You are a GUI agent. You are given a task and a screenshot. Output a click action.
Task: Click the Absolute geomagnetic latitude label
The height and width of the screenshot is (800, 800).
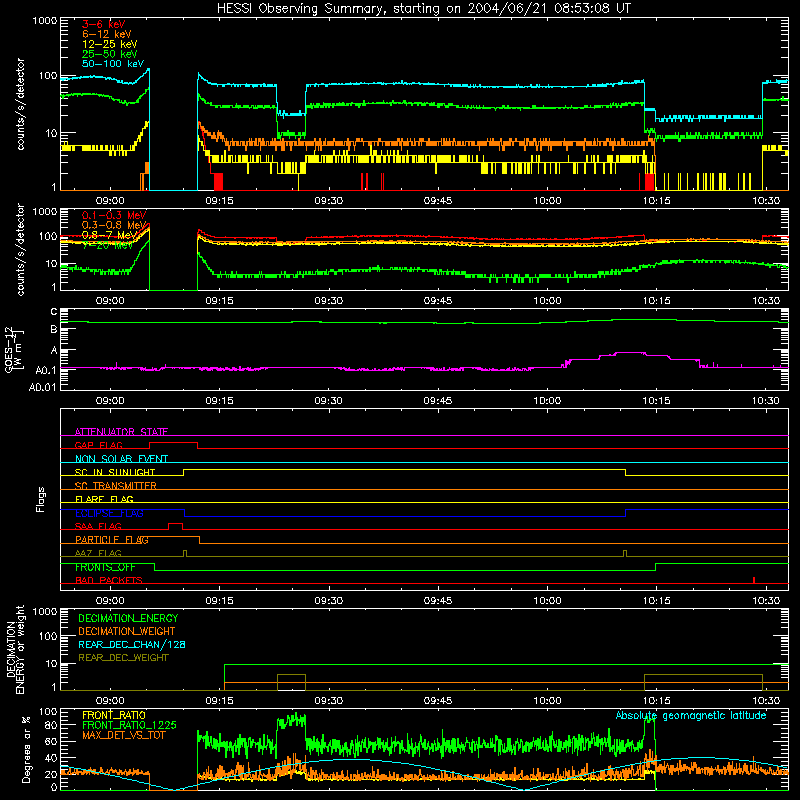click(x=691, y=715)
